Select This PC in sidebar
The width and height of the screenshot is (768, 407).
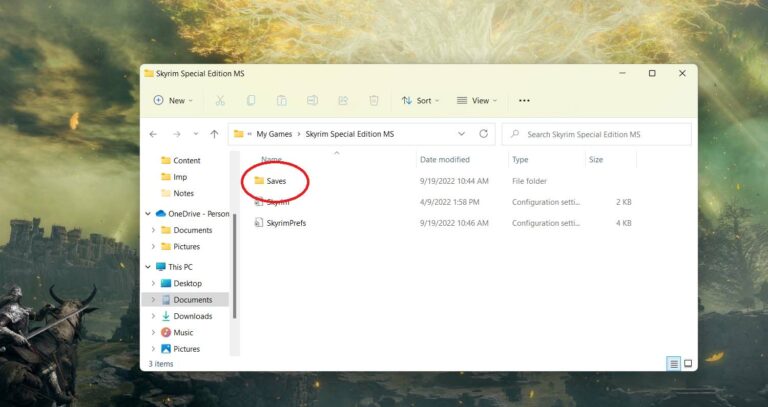[180, 267]
